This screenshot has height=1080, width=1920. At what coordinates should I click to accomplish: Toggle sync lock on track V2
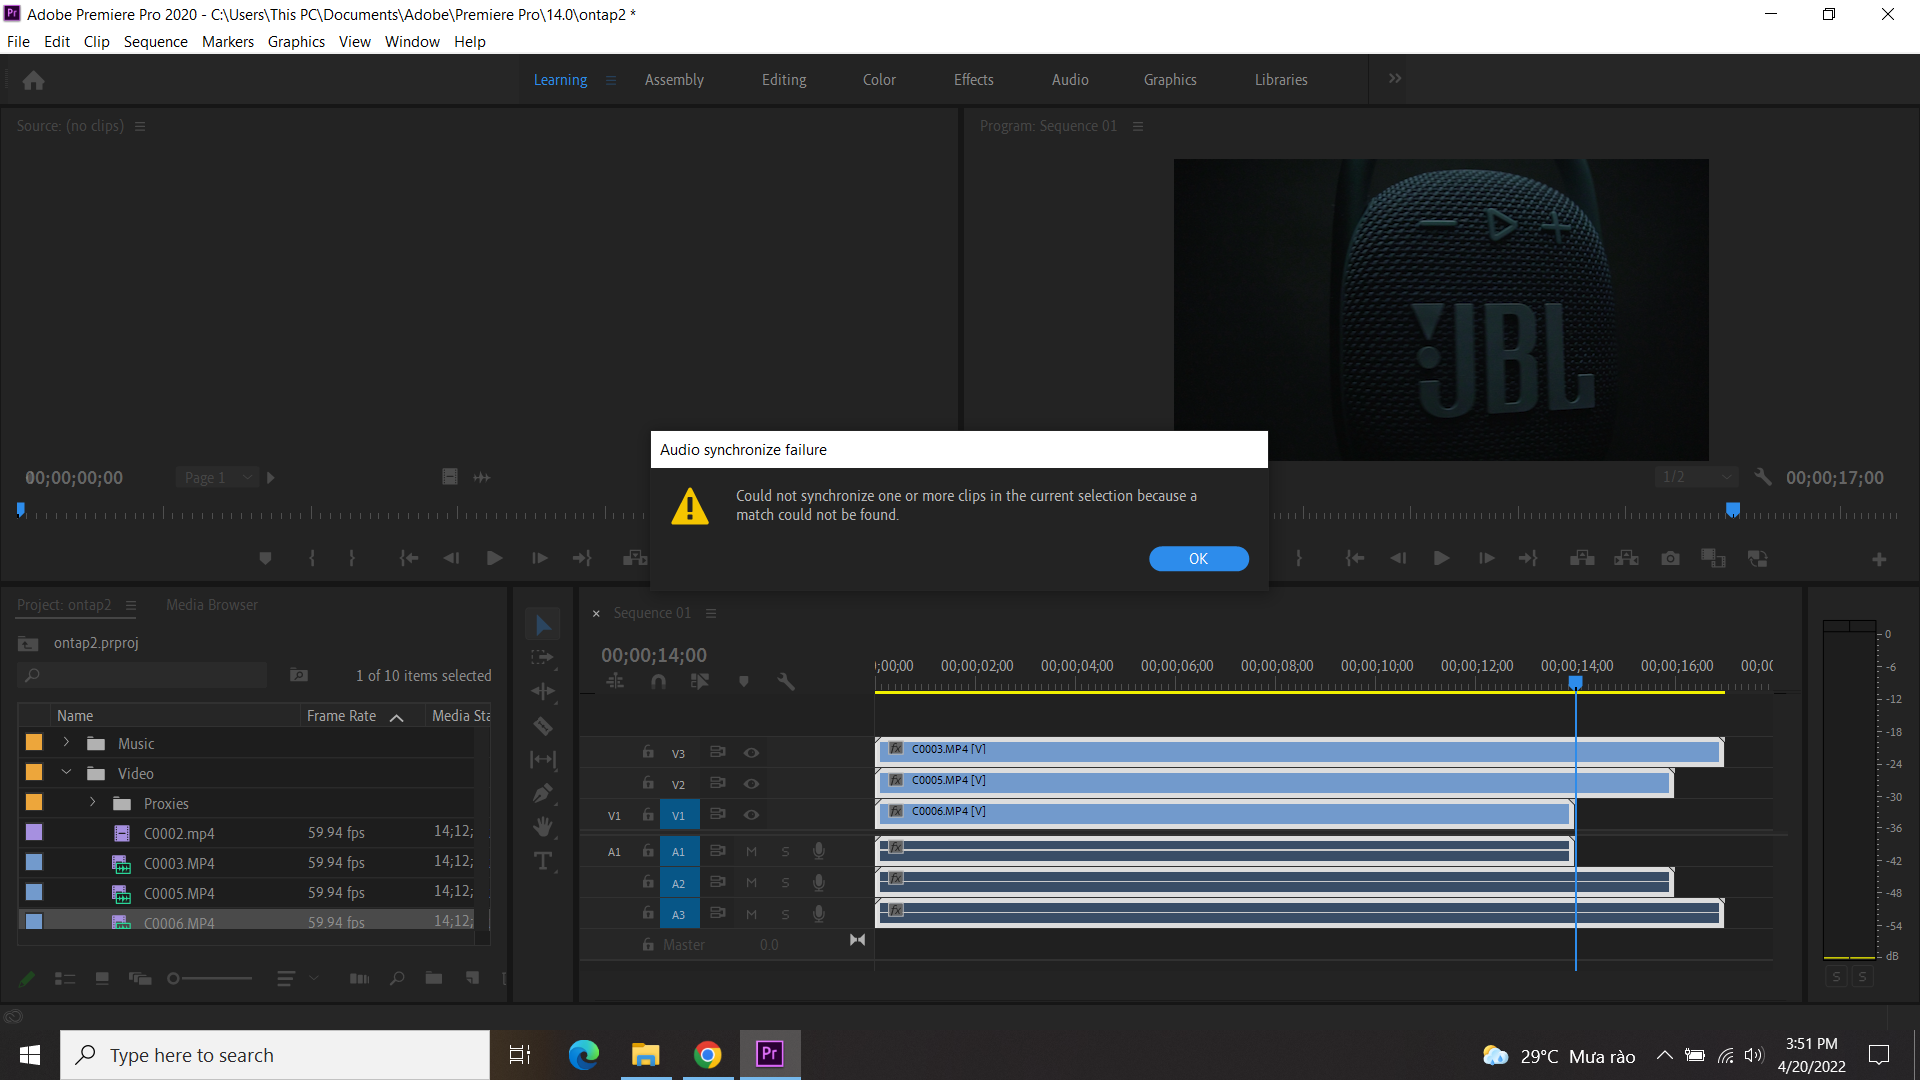[717, 783]
